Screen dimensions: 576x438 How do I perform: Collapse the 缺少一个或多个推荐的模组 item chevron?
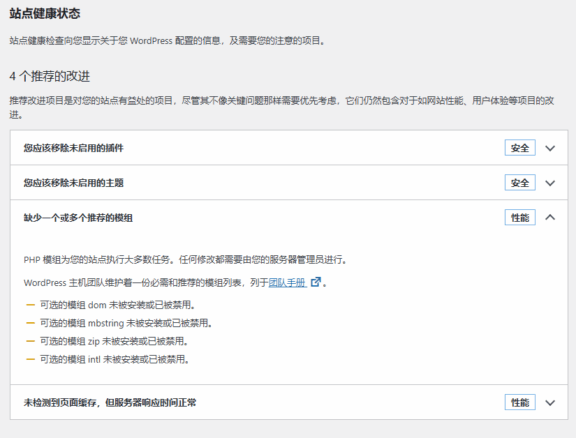550,218
